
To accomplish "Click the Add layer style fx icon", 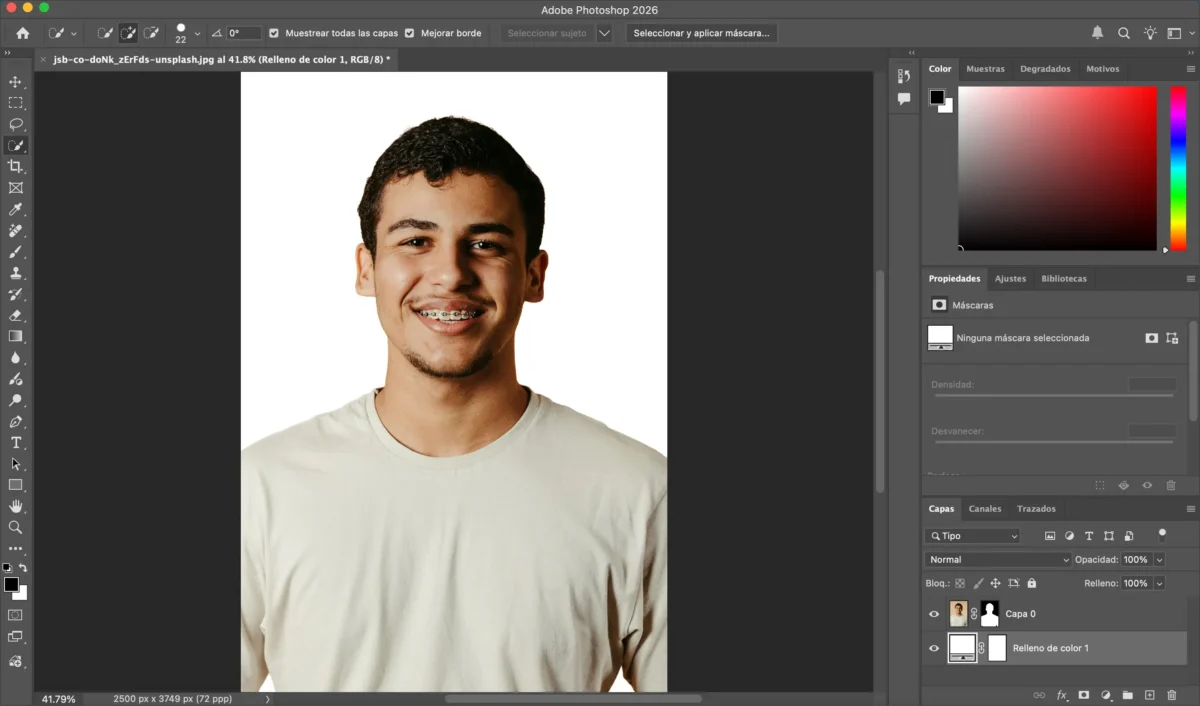I will point(1062,695).
